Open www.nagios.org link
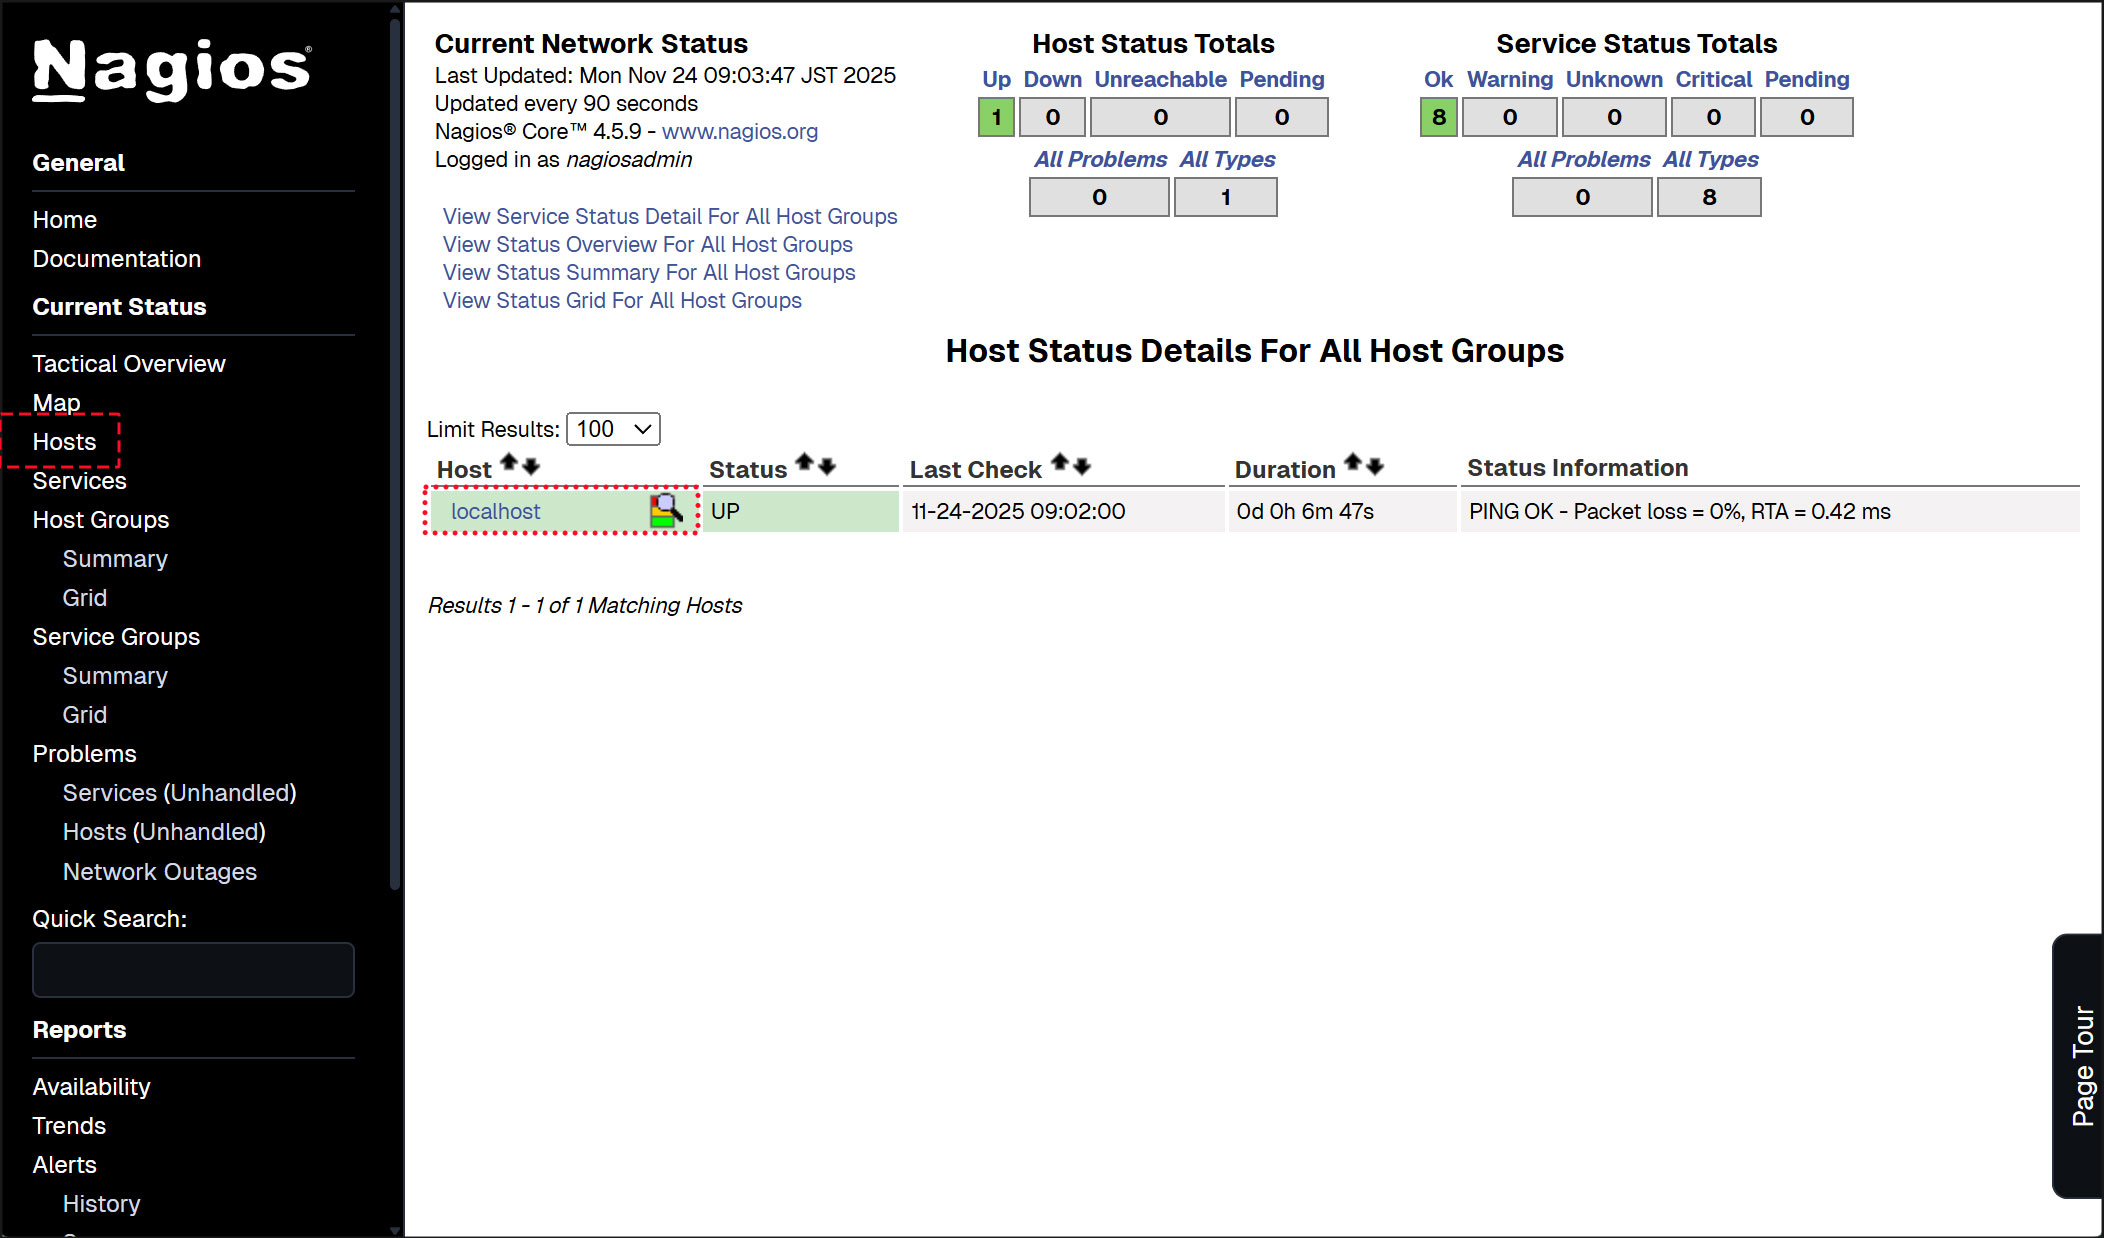2104x1238 pixels. click(739, 131)
